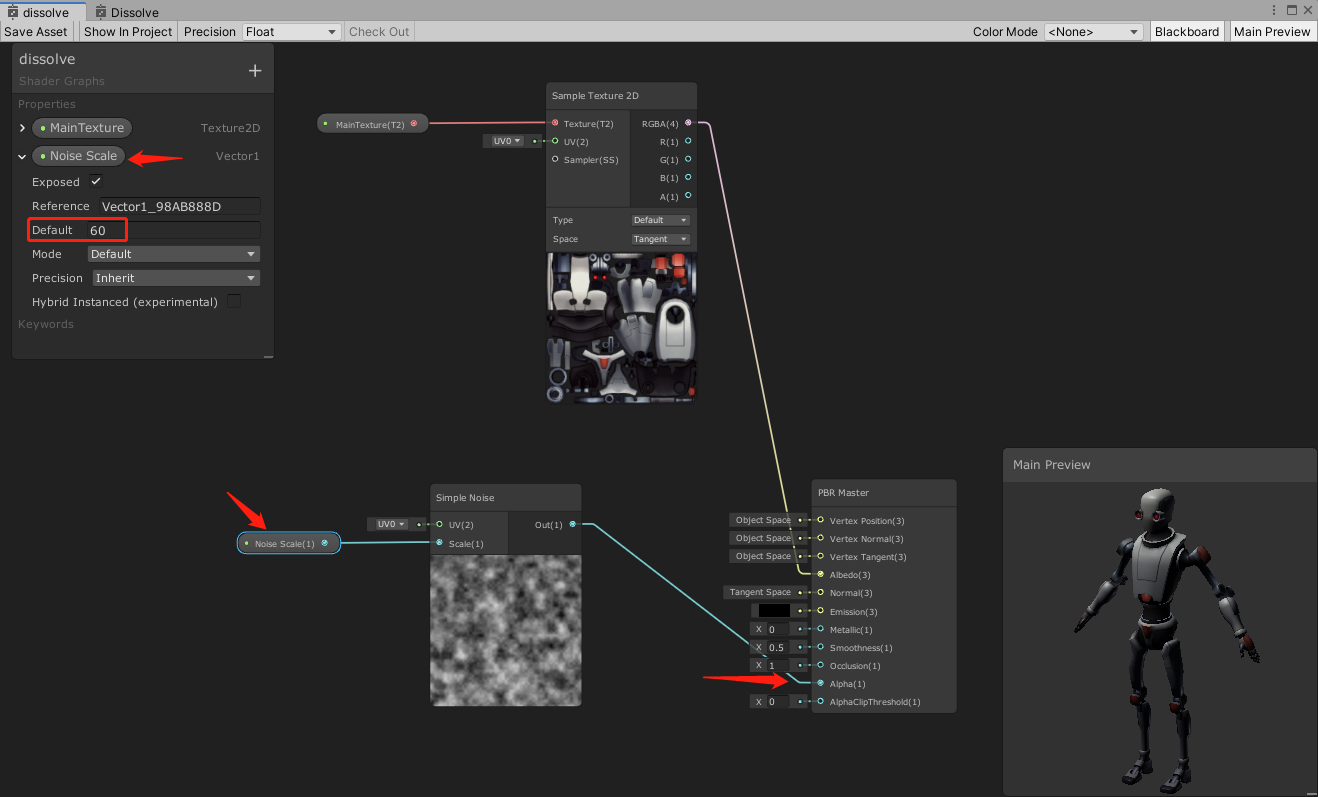This screenshot has width=1318, height=797.
Task: Click the Albedo(3) input port on PBR Master
Action: point(818,575)
